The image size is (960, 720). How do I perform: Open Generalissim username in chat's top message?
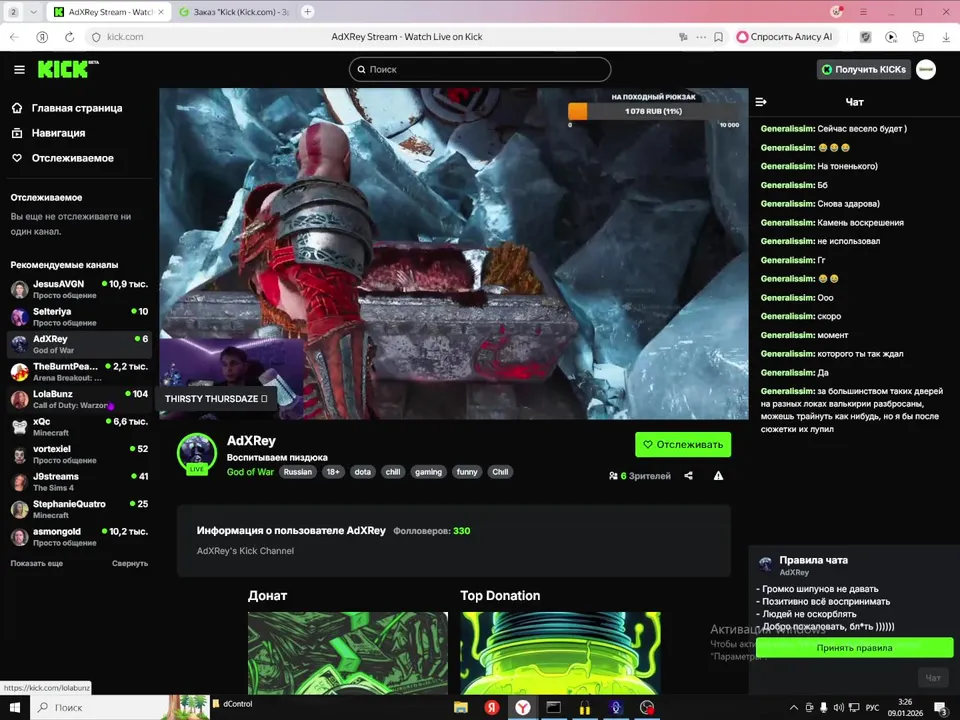(x=787, y=129)
